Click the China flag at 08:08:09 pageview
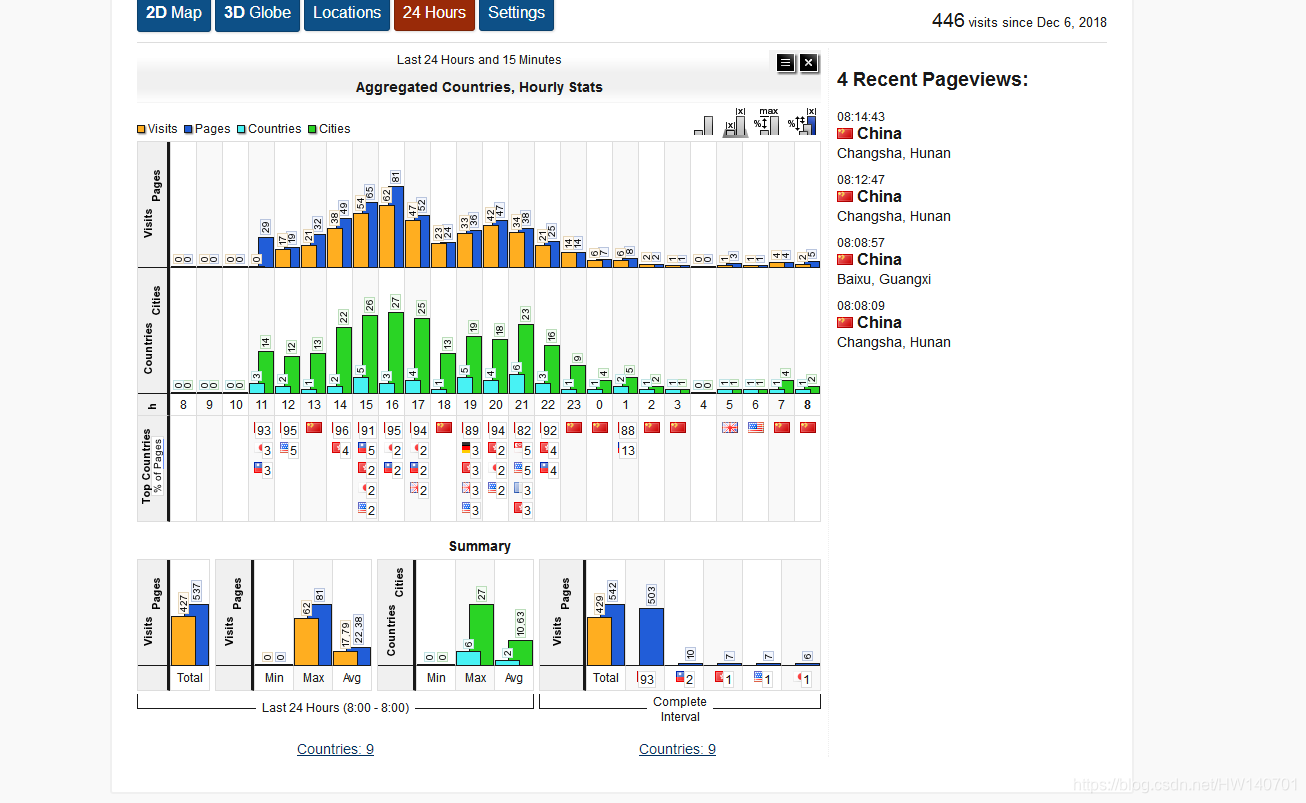The width and height of the screenshot is (1306, 803). point(845,323)
